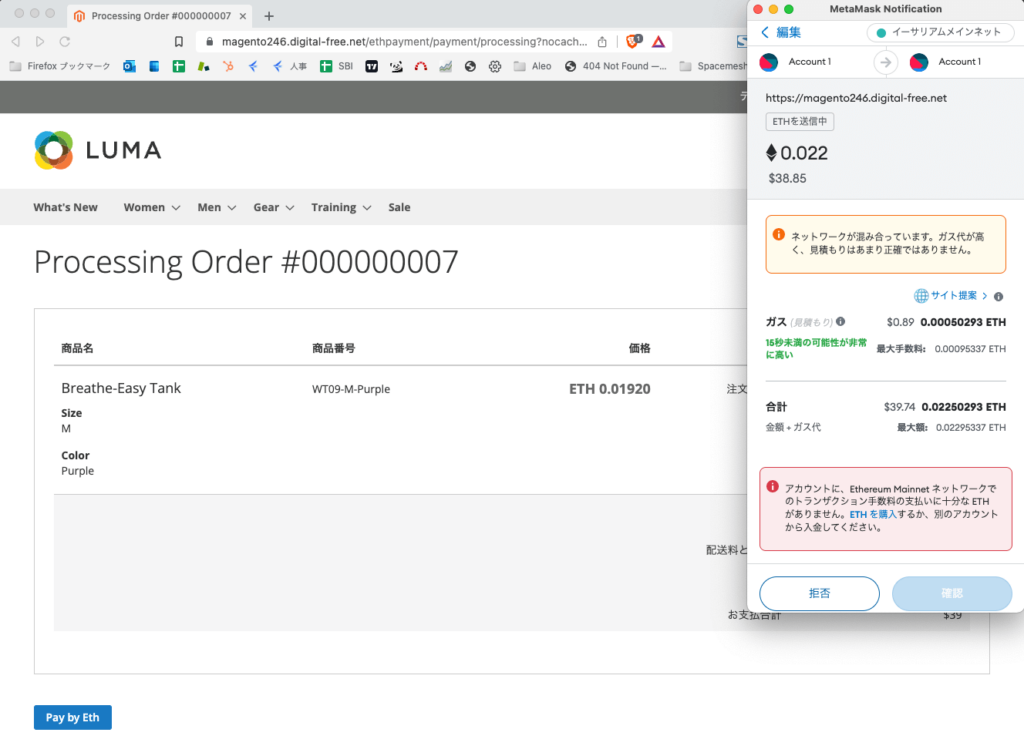Click the Pay by Eth button
1024x756 pixels.
click(x=72, y=717)
